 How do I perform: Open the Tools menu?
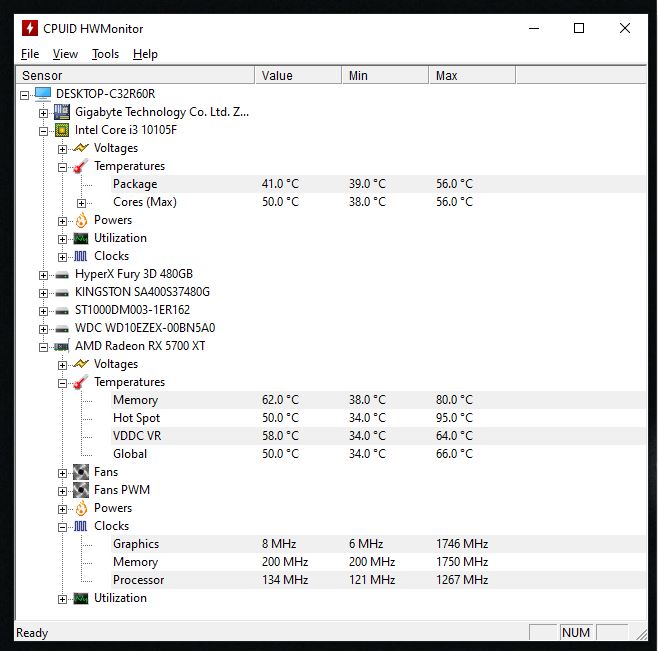[105, 54]
